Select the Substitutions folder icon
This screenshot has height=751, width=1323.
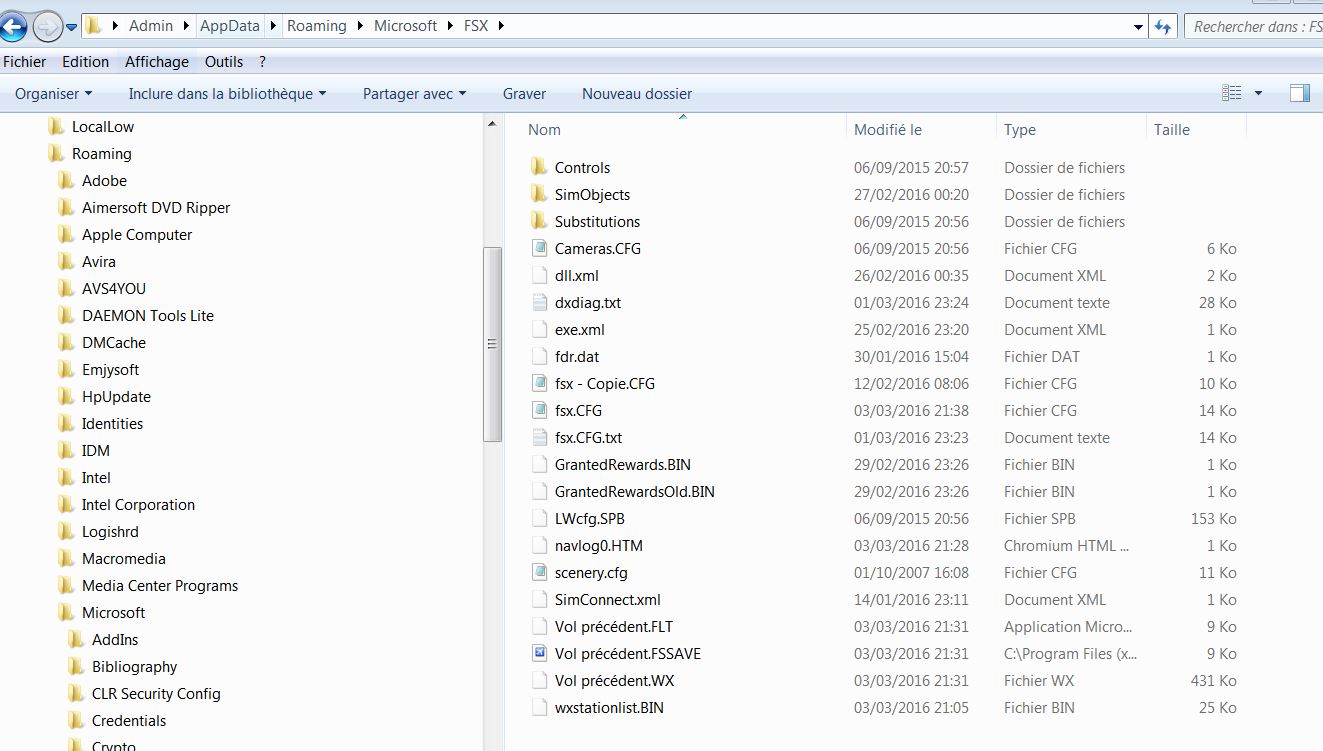point(539,221)
